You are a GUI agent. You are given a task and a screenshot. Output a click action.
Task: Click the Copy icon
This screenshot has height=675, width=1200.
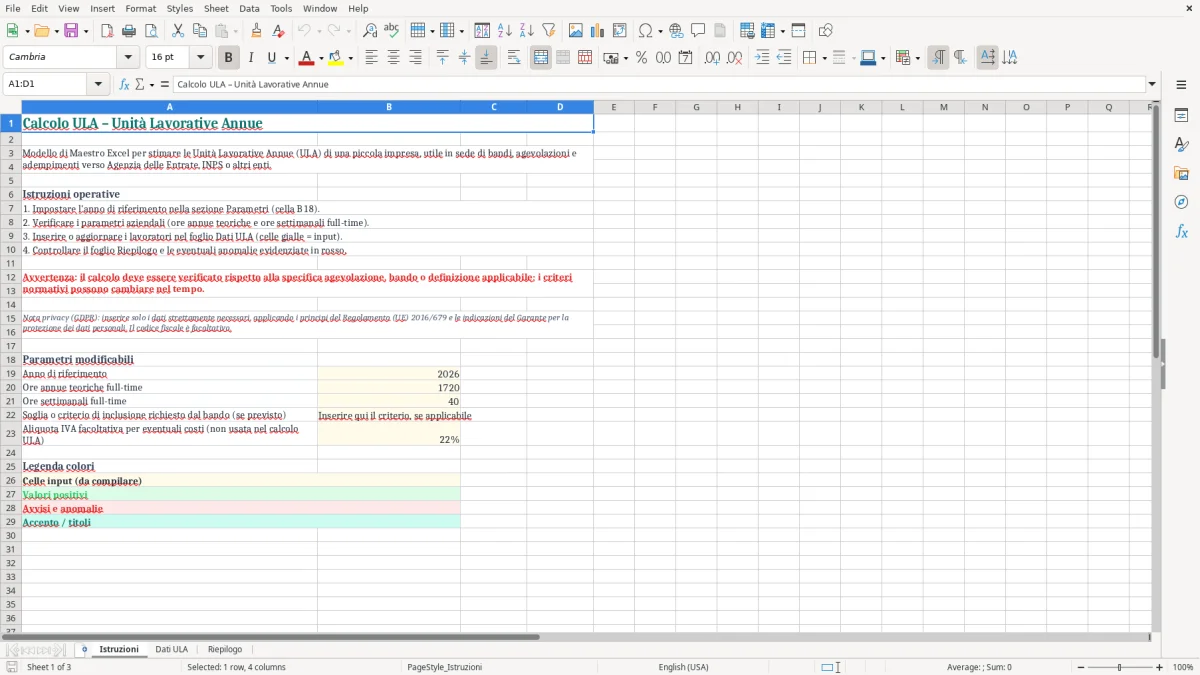[x=200, y=31]
